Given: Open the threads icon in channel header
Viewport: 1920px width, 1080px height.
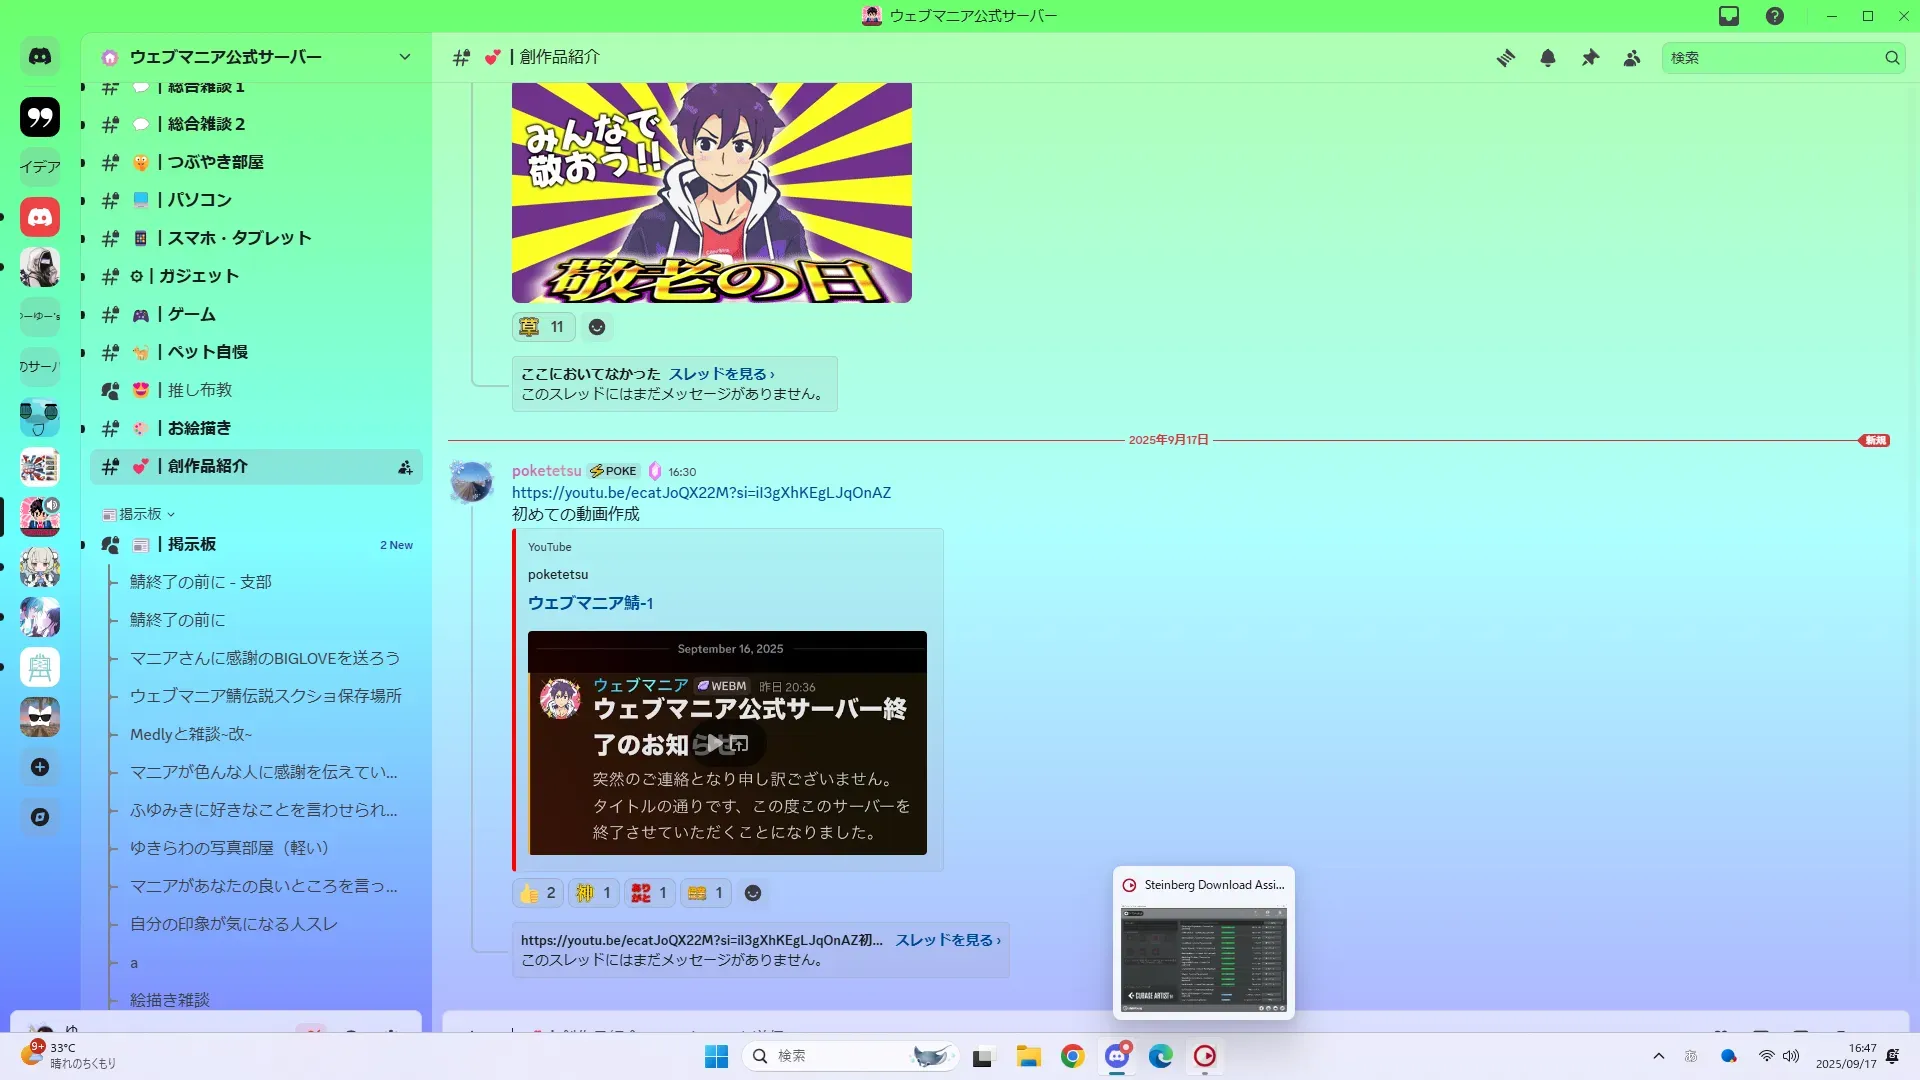Looking at the screenshot, I should [x=1505, y=58].
